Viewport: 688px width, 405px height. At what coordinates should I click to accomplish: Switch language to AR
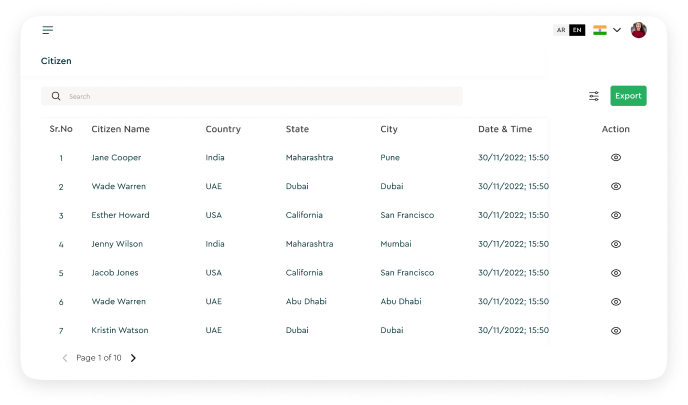(561, 30)
